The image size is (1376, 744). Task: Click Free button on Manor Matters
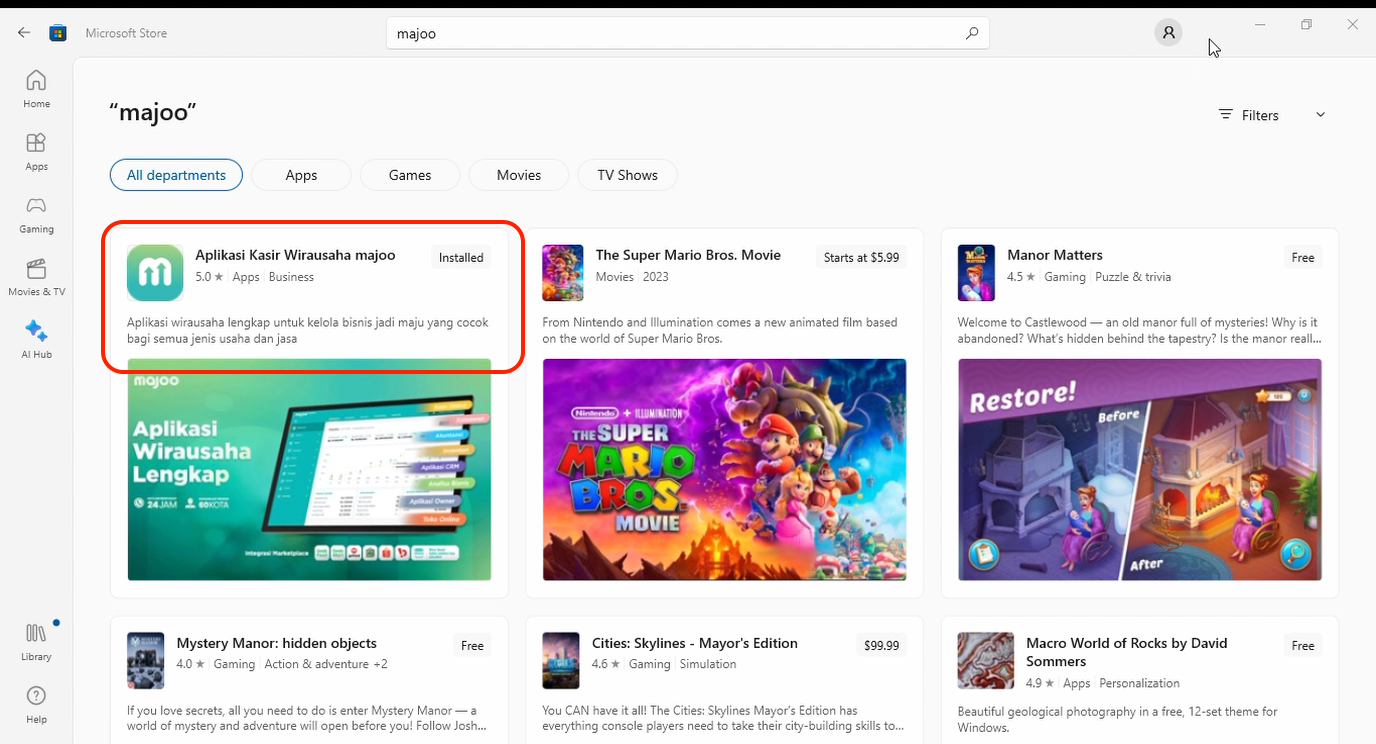(1303, 257)
